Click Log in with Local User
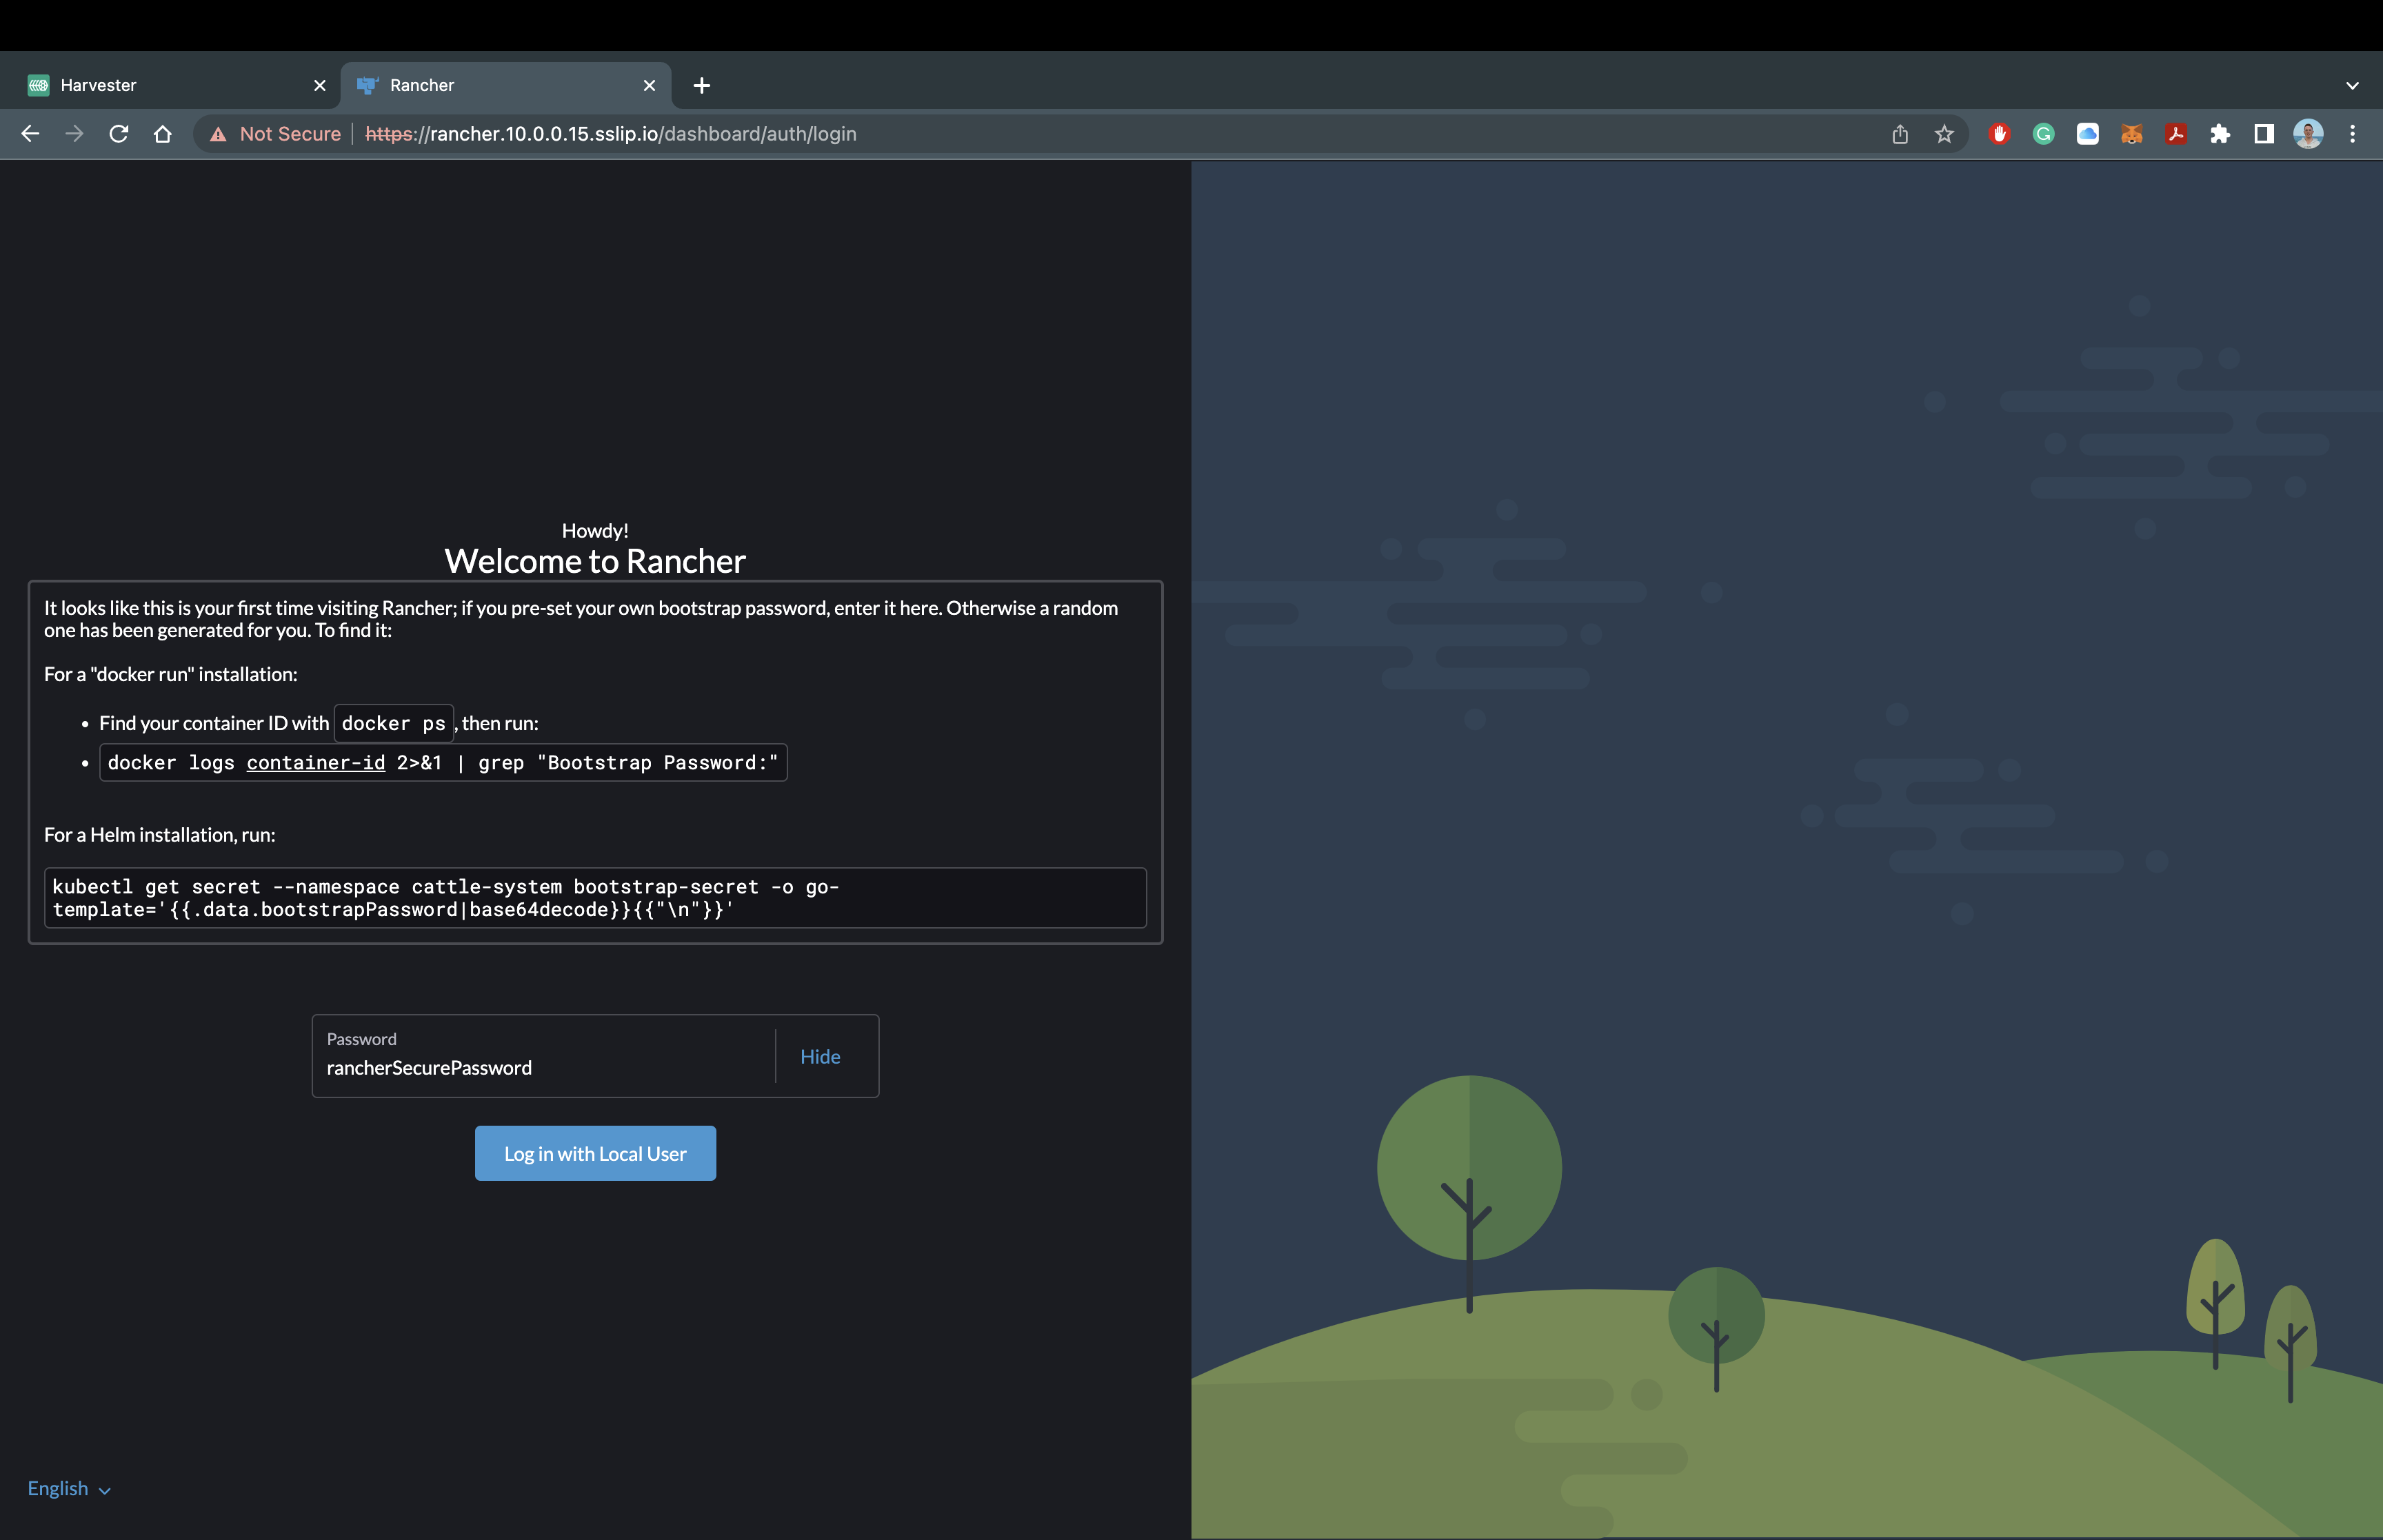 (x=594, y=1153)
